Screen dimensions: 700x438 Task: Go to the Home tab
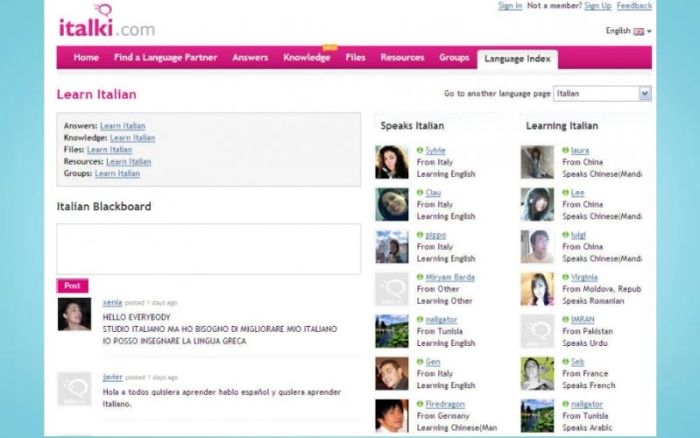pyautogui.click(x=86, y=57)
